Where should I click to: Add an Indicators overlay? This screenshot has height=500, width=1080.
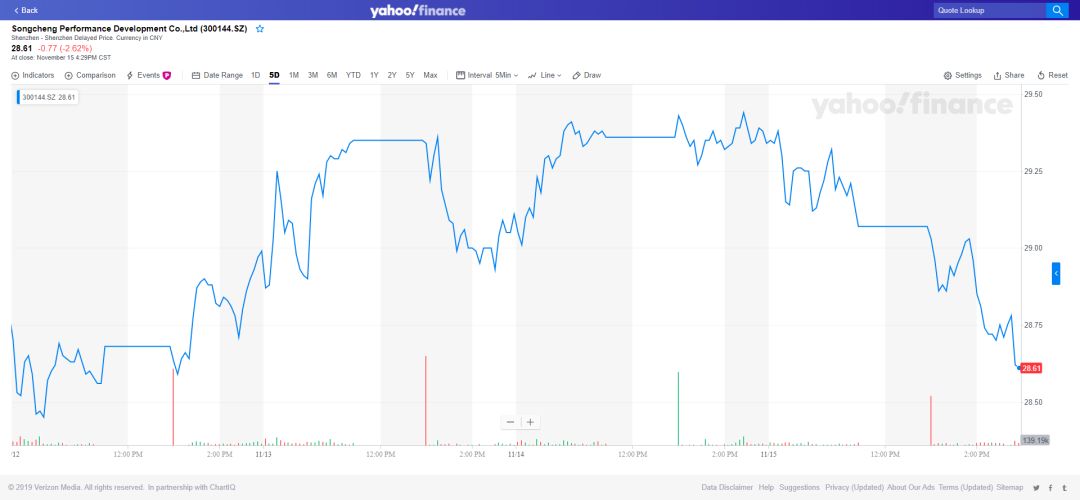[x=33, y=75]
